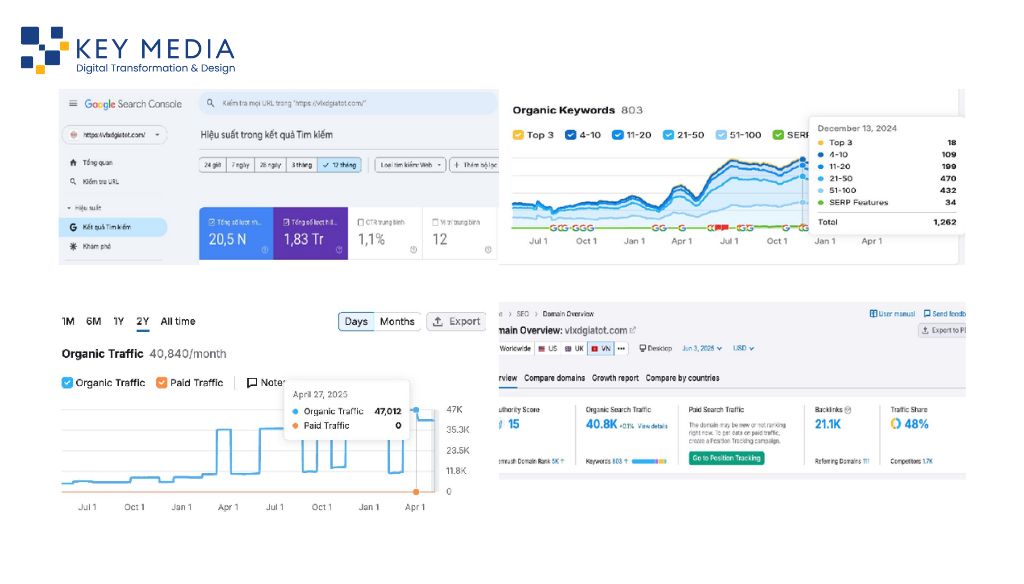Switch to Compare domains tab
Screen dimensions: 1024x584
point(554,378)
